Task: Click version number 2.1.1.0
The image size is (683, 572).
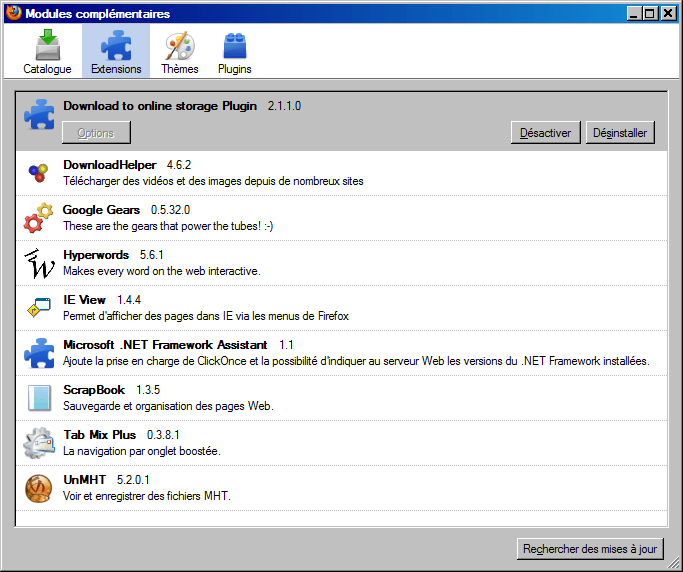Action: pyautogui.click(x=284, y=106)
